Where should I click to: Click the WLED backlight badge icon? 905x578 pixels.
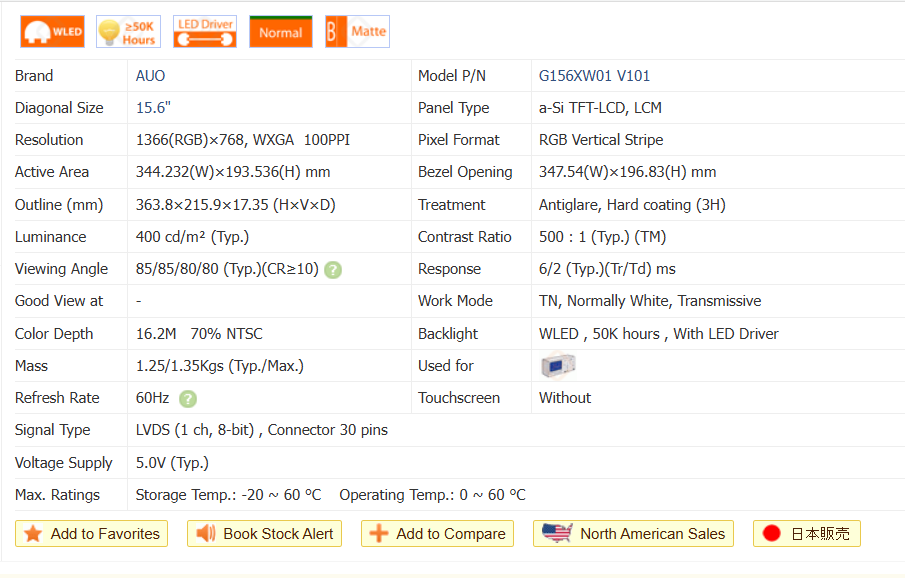pos(52,32)
